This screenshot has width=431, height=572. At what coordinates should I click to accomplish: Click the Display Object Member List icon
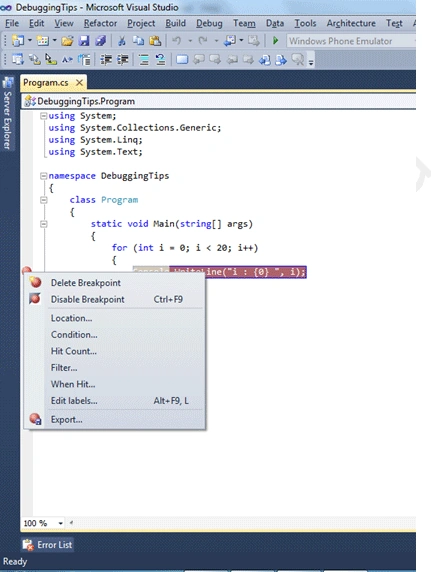18,59
